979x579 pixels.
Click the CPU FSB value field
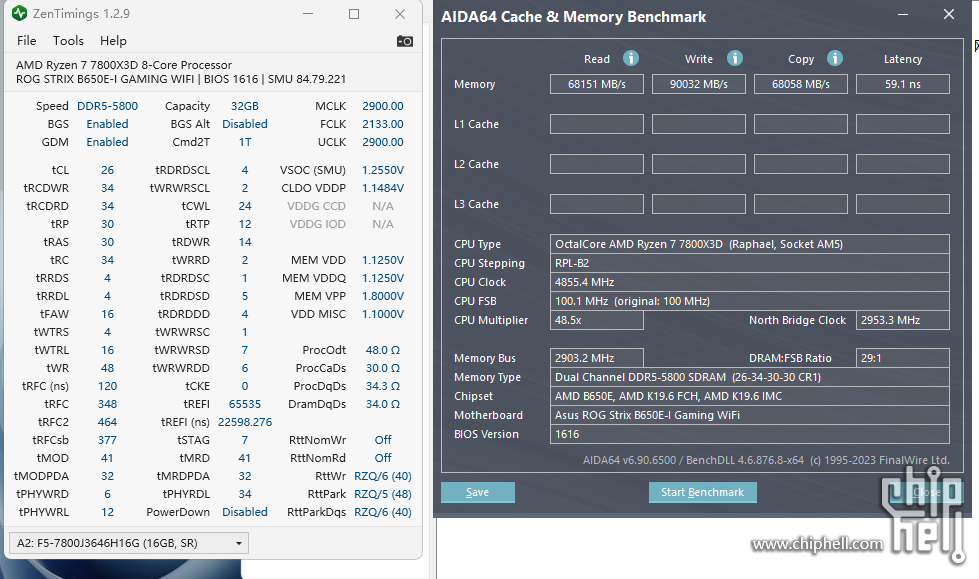click(750, 301)
